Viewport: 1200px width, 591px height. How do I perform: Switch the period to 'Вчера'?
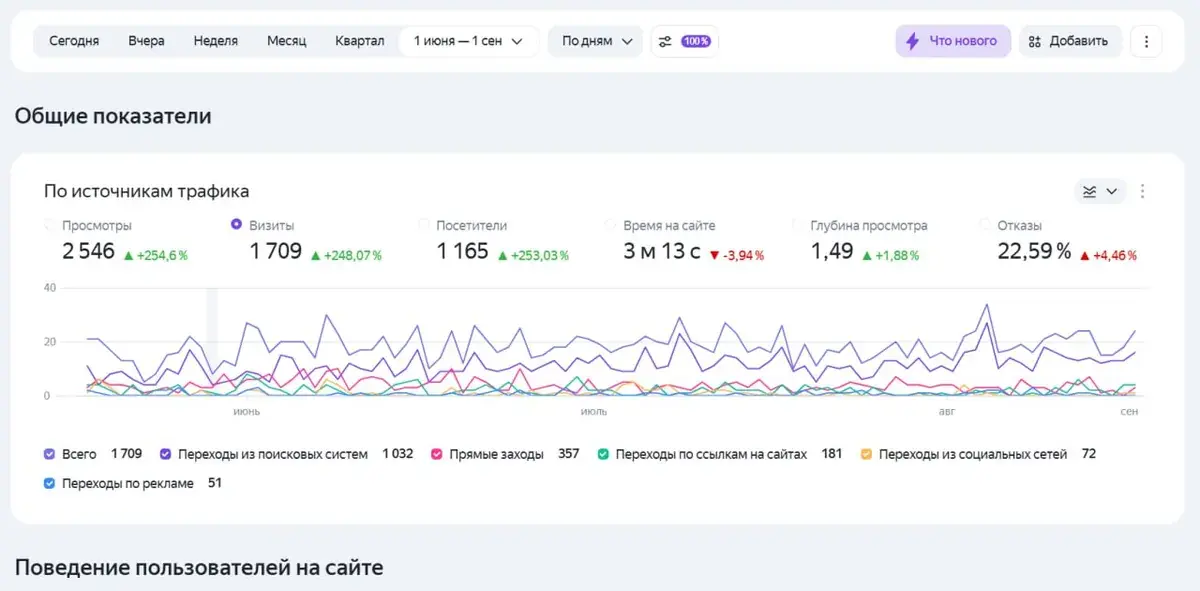pos(146,41)
